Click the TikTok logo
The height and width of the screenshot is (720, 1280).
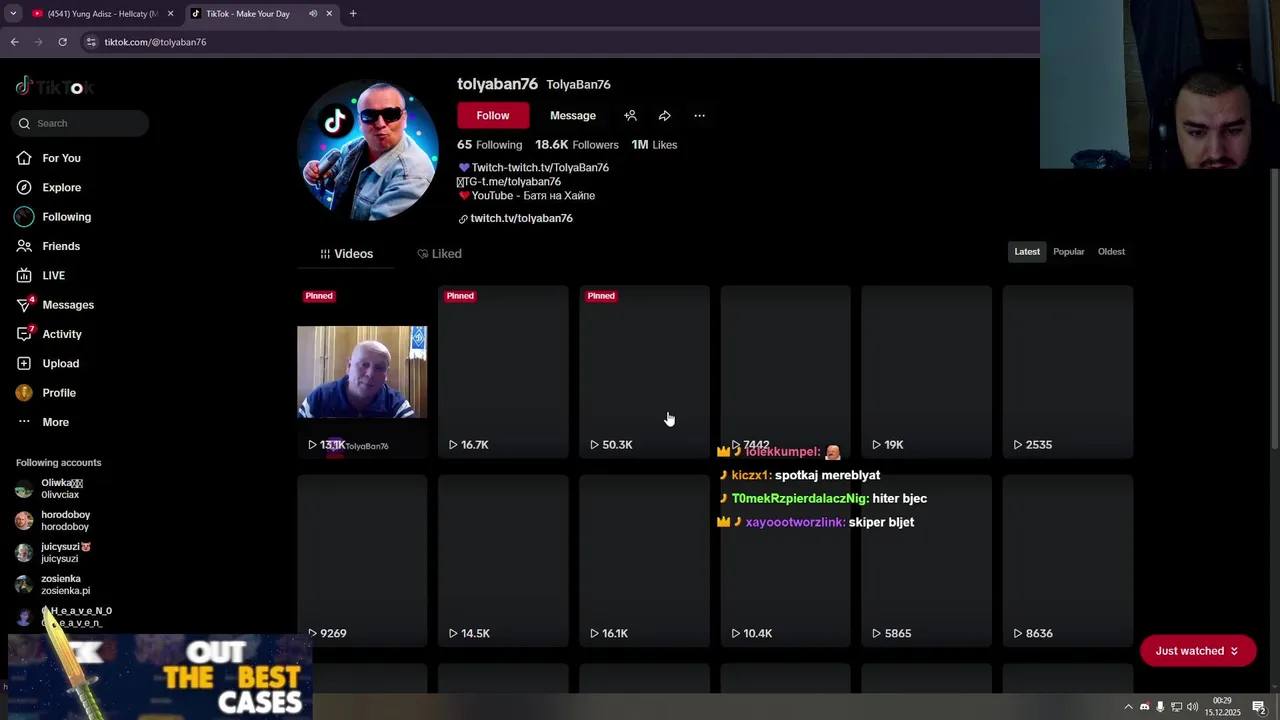(54, 87)
